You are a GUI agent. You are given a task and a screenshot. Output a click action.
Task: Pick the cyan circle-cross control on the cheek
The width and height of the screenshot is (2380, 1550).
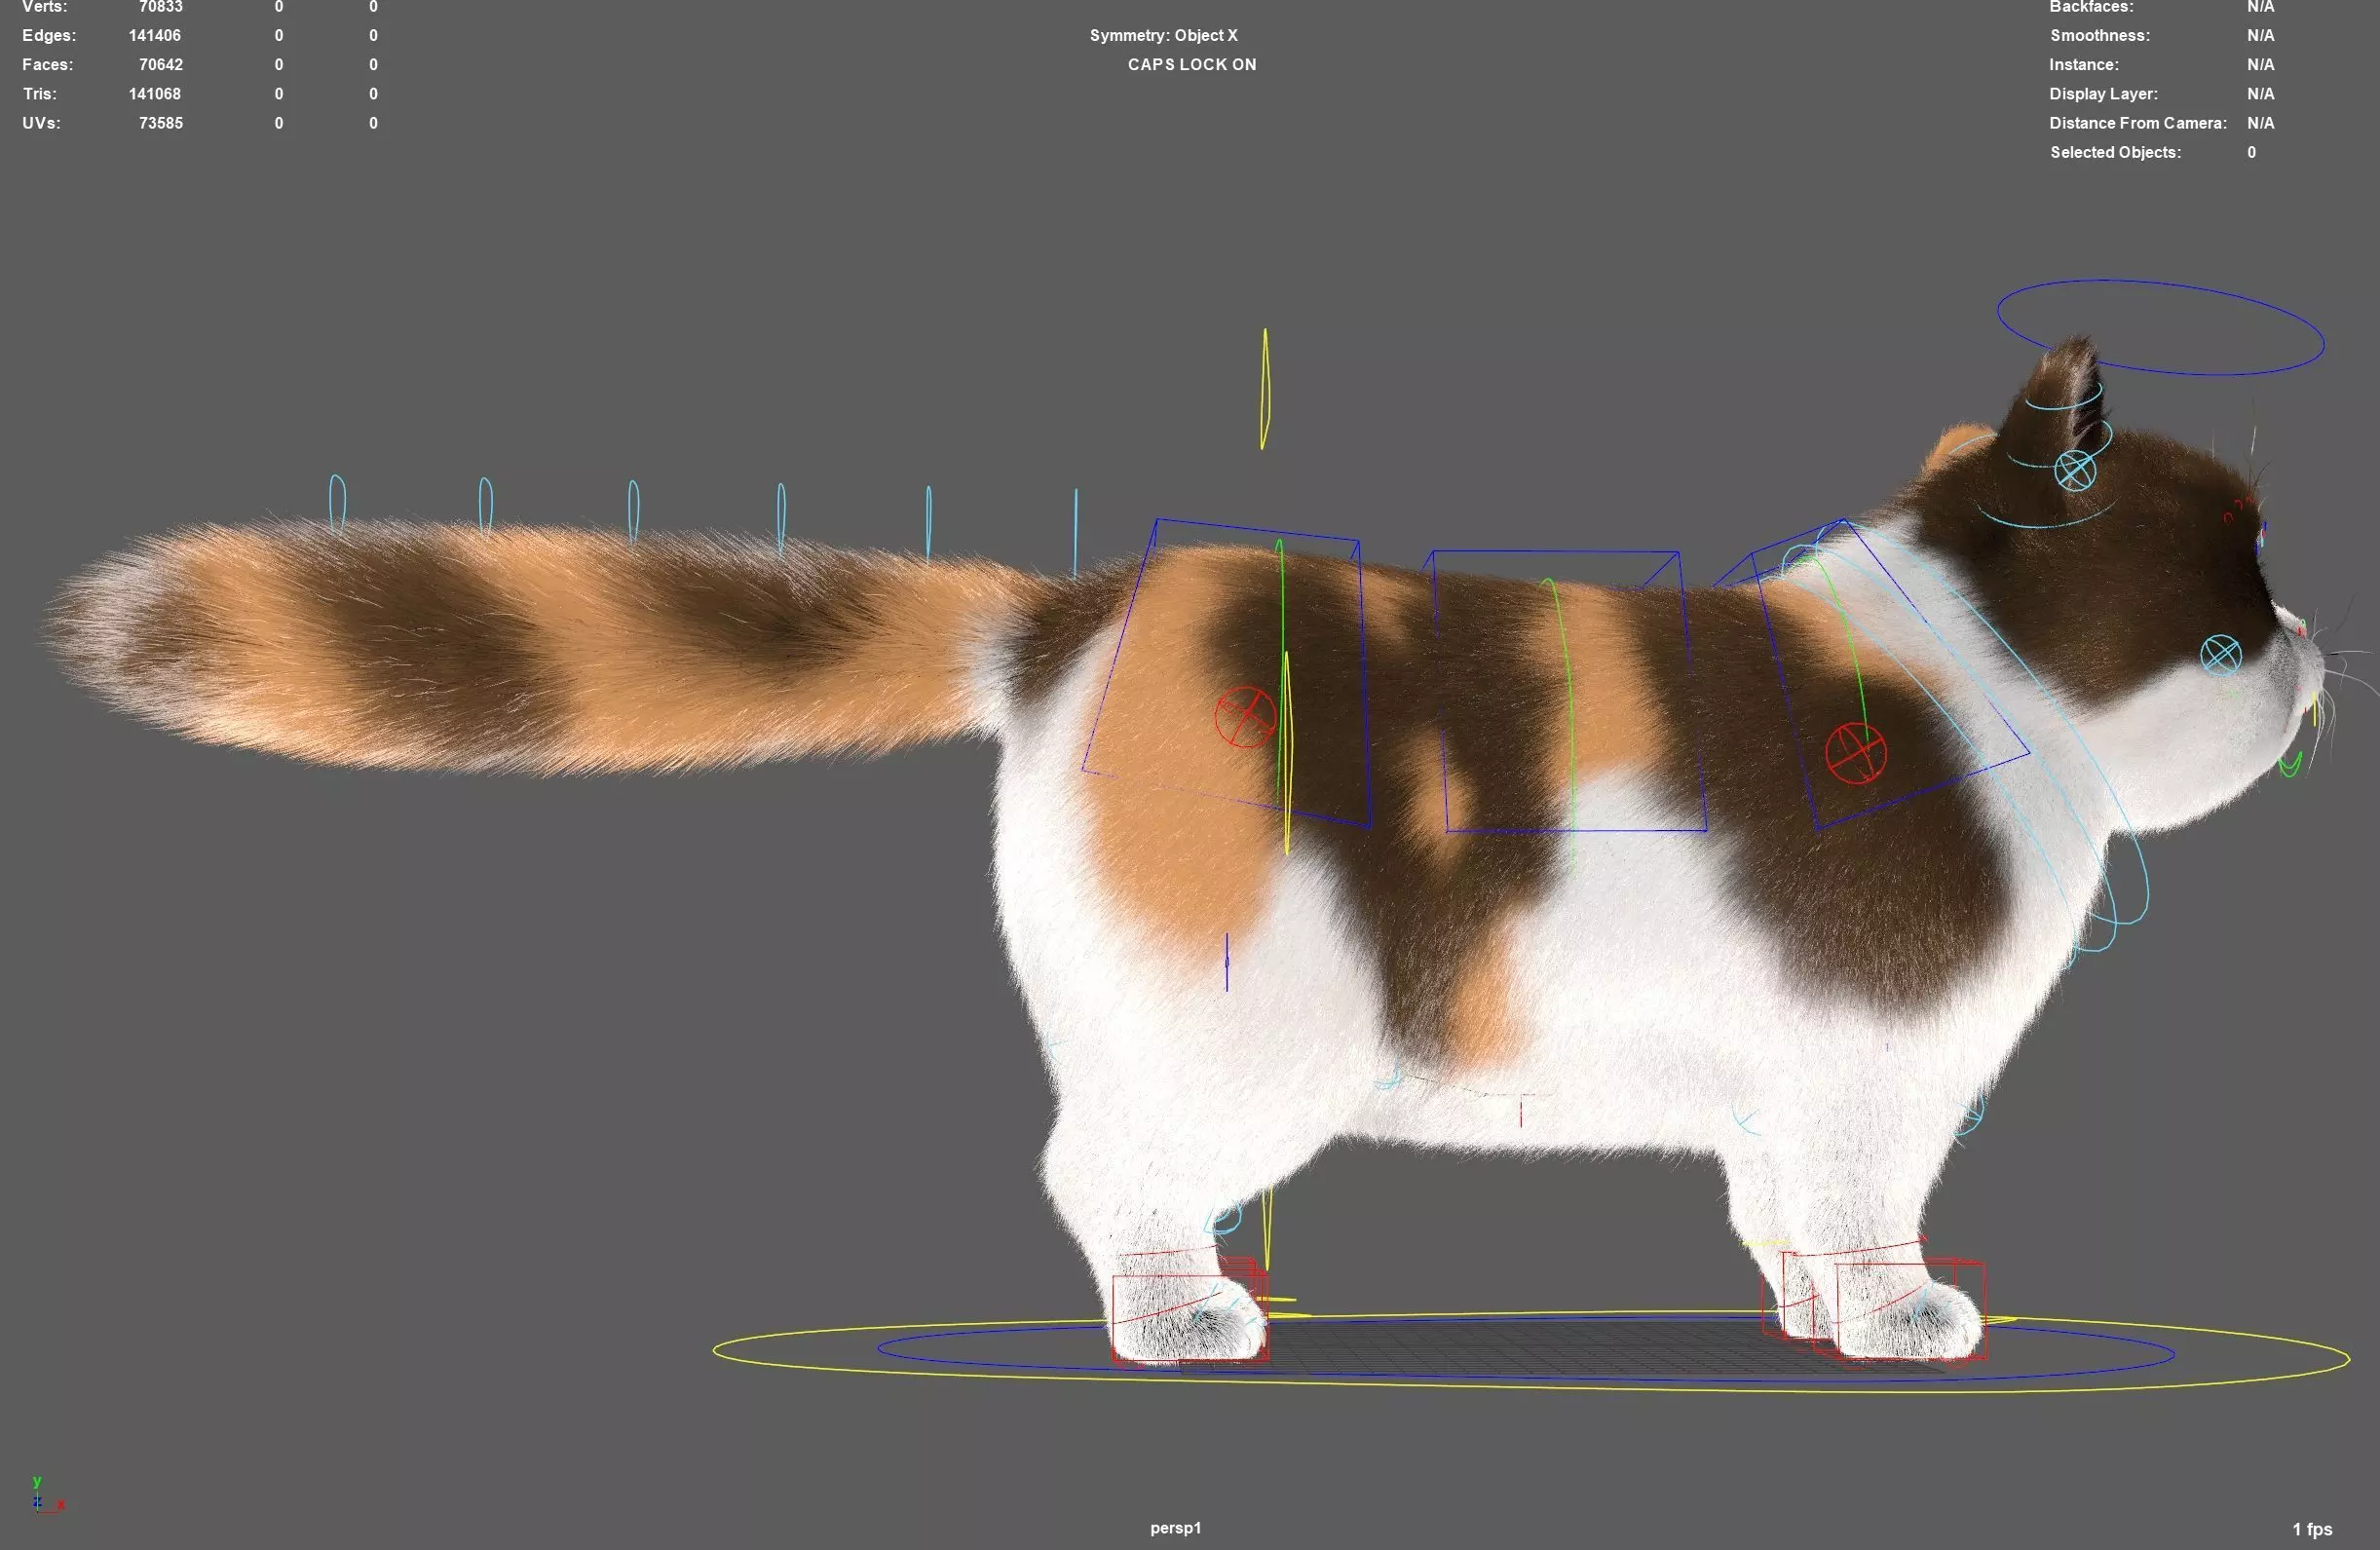coord(2221,655)
